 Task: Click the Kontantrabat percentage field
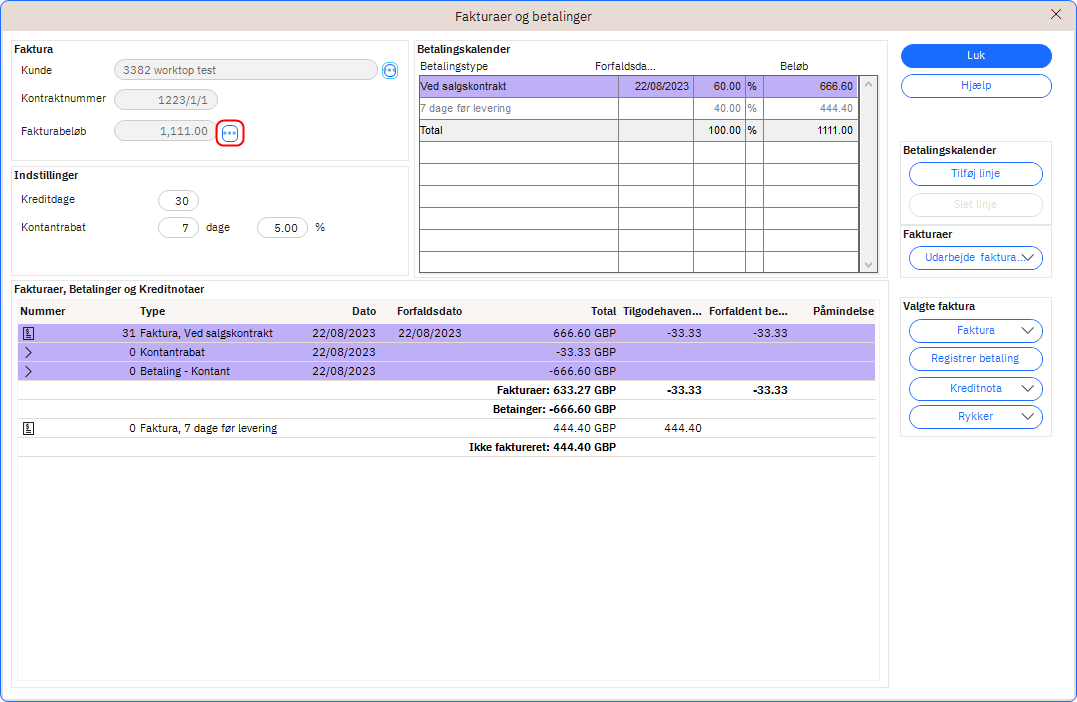(x=282, y=228)
